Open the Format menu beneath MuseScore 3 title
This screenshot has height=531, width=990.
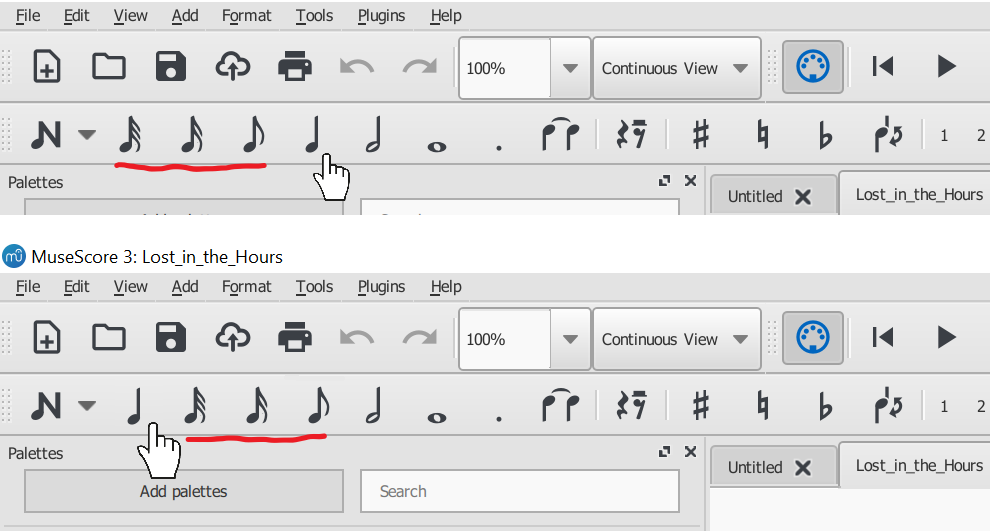246,287
